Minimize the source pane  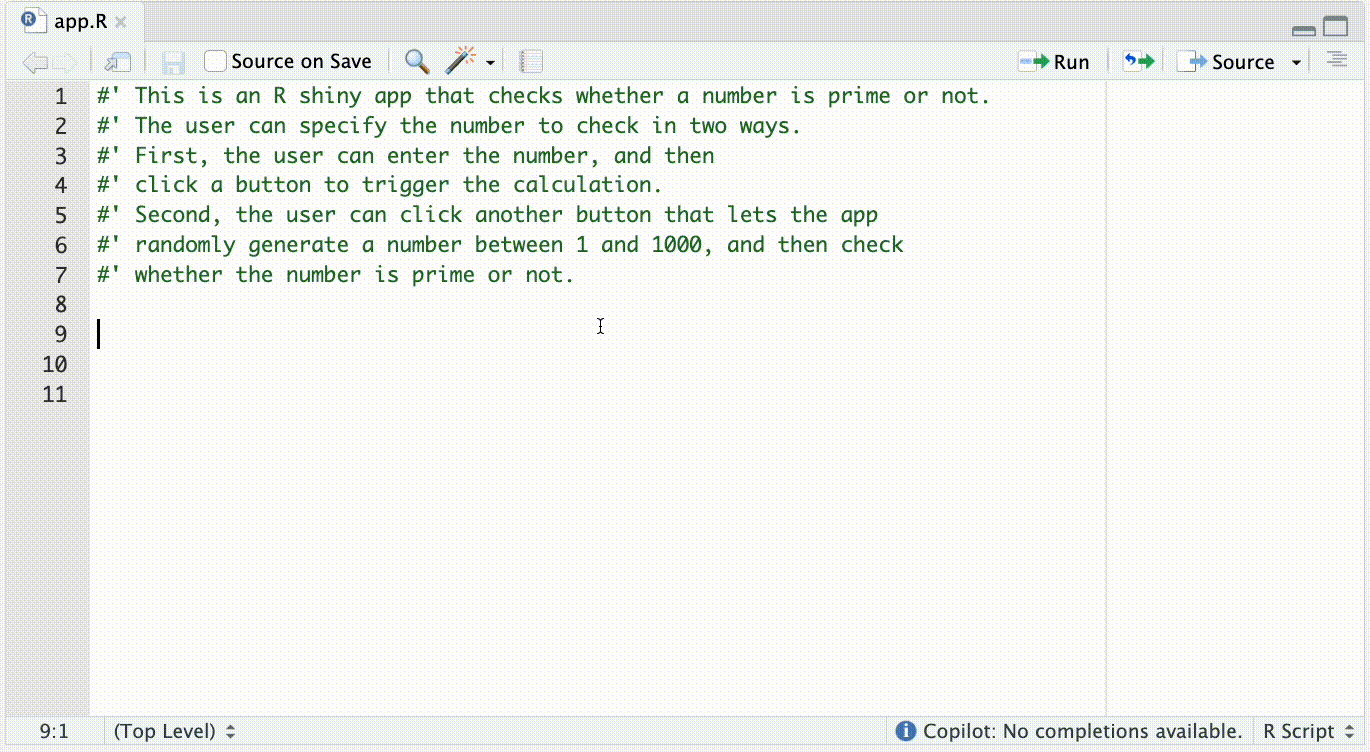(x=1304, y=29)
